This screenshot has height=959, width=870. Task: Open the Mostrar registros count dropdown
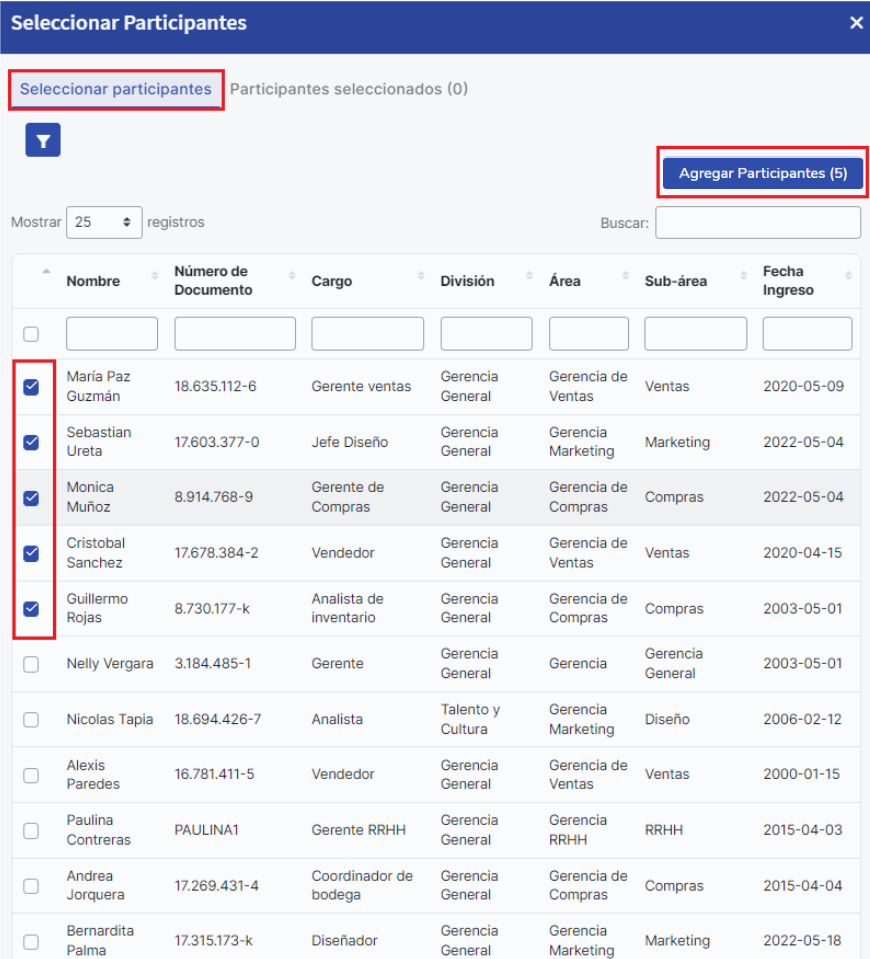[x=103, y=223]
